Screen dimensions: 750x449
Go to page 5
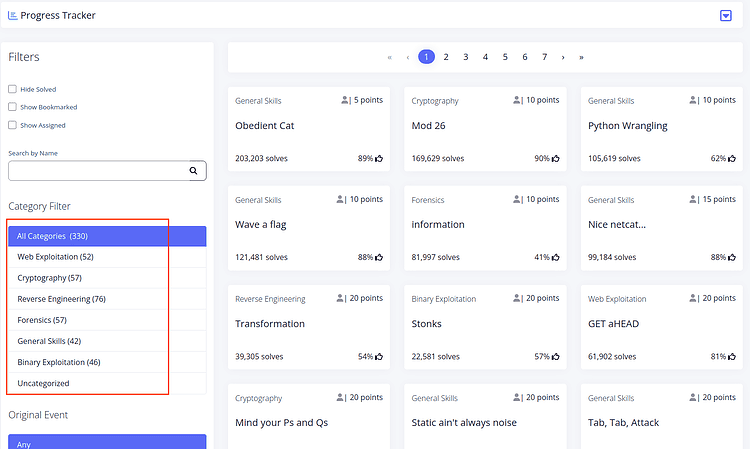click(505, 57)
